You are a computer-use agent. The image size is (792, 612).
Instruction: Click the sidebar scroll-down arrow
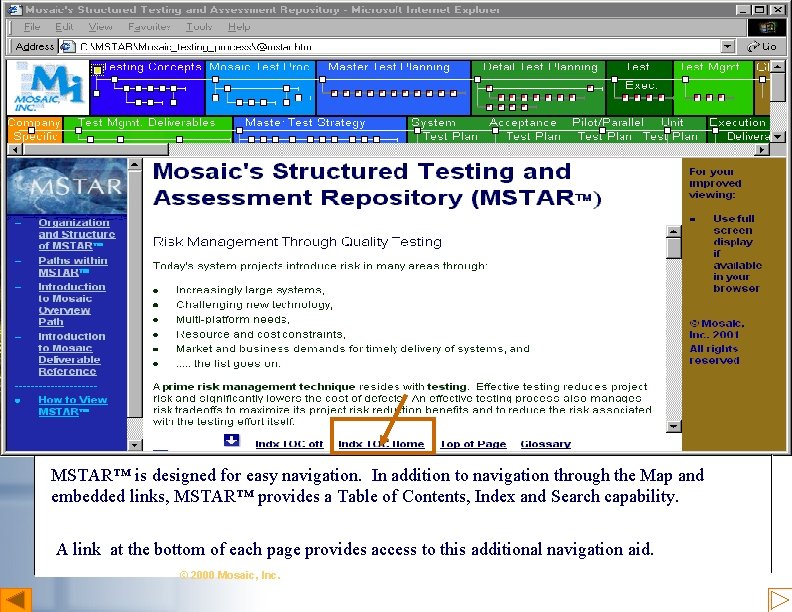tap(134, 445)
